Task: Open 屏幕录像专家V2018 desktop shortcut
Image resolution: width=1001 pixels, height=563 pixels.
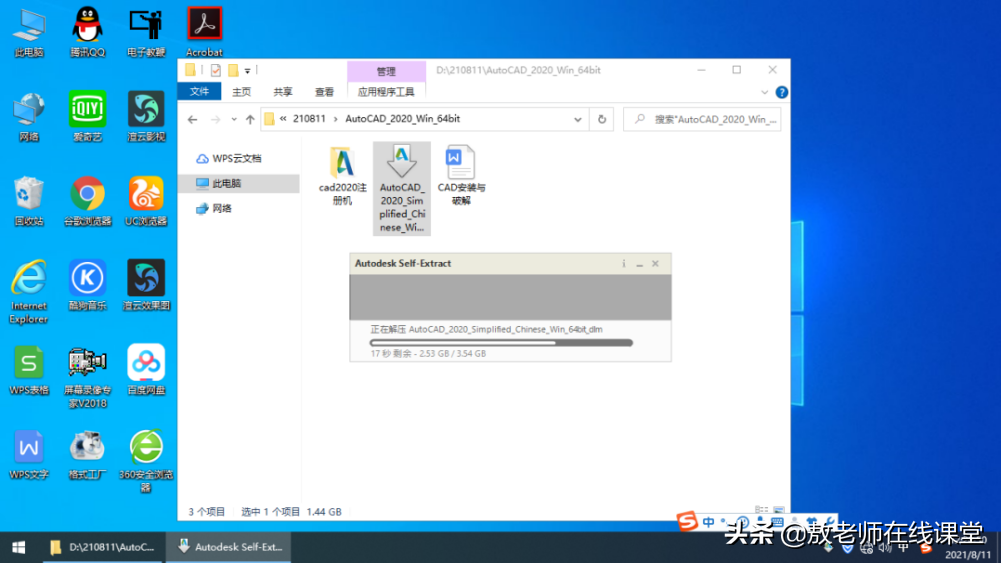Action: (87, 378)
